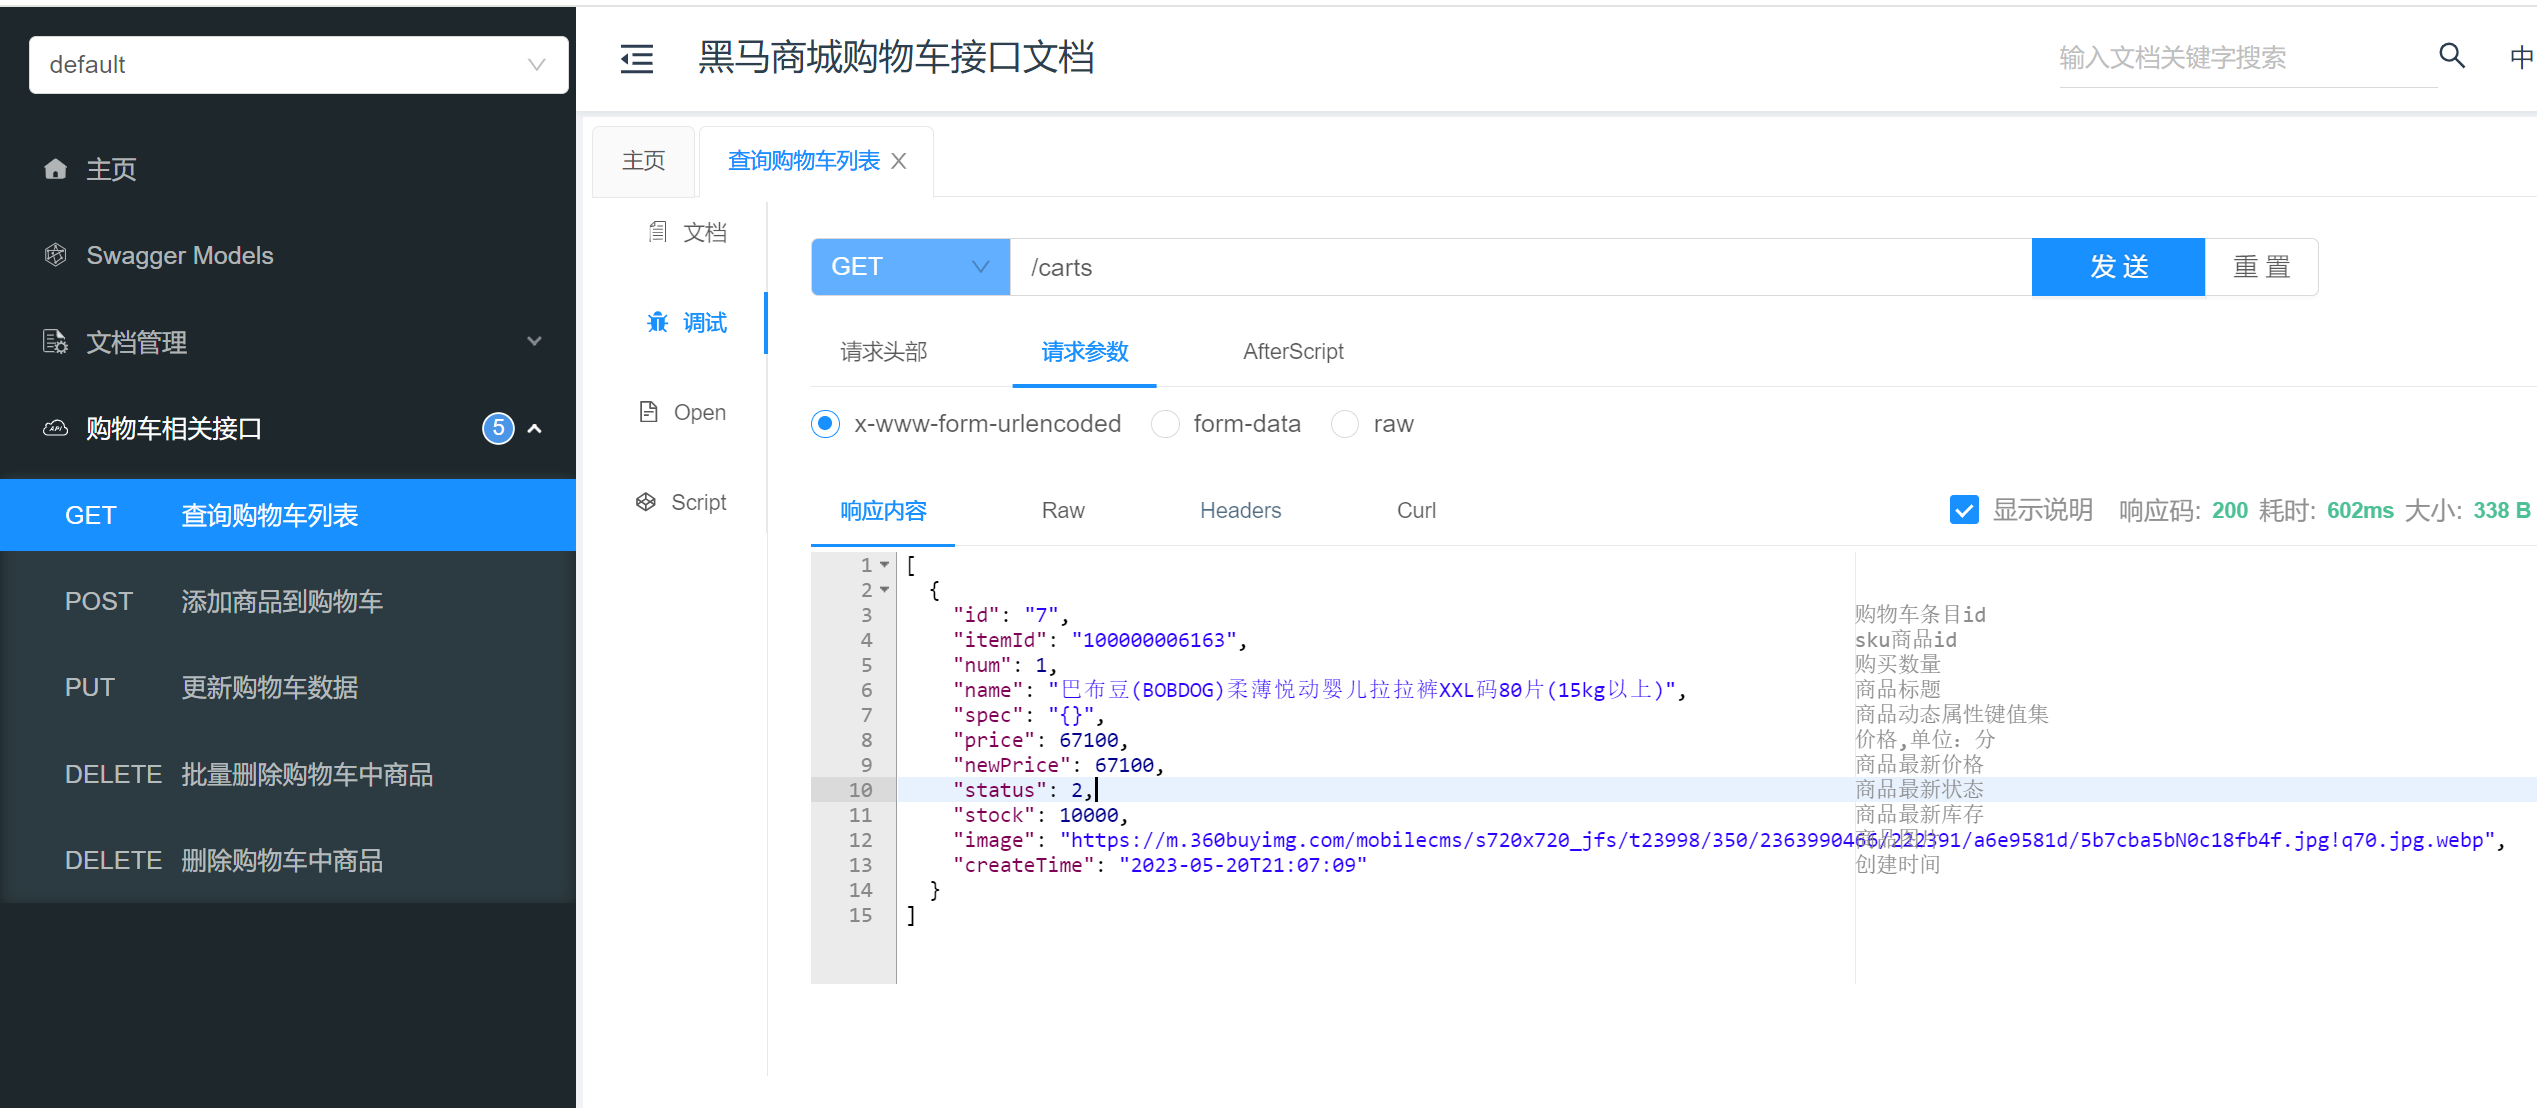
Task: Select the form-data radio option
Action: pos(1165,424)
